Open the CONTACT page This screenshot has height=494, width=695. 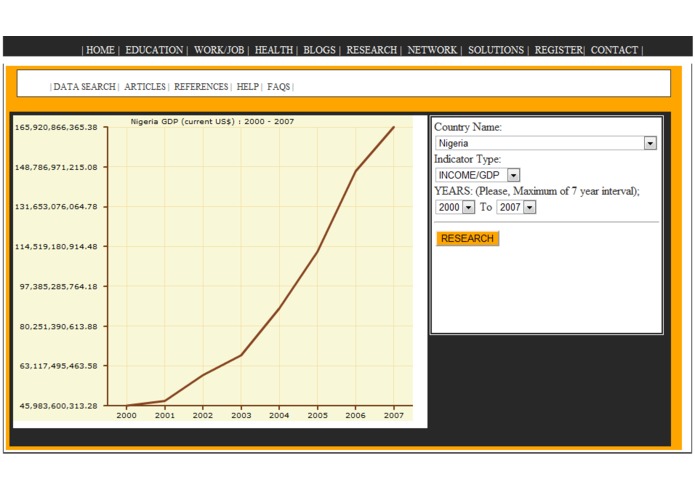point(614,50)
